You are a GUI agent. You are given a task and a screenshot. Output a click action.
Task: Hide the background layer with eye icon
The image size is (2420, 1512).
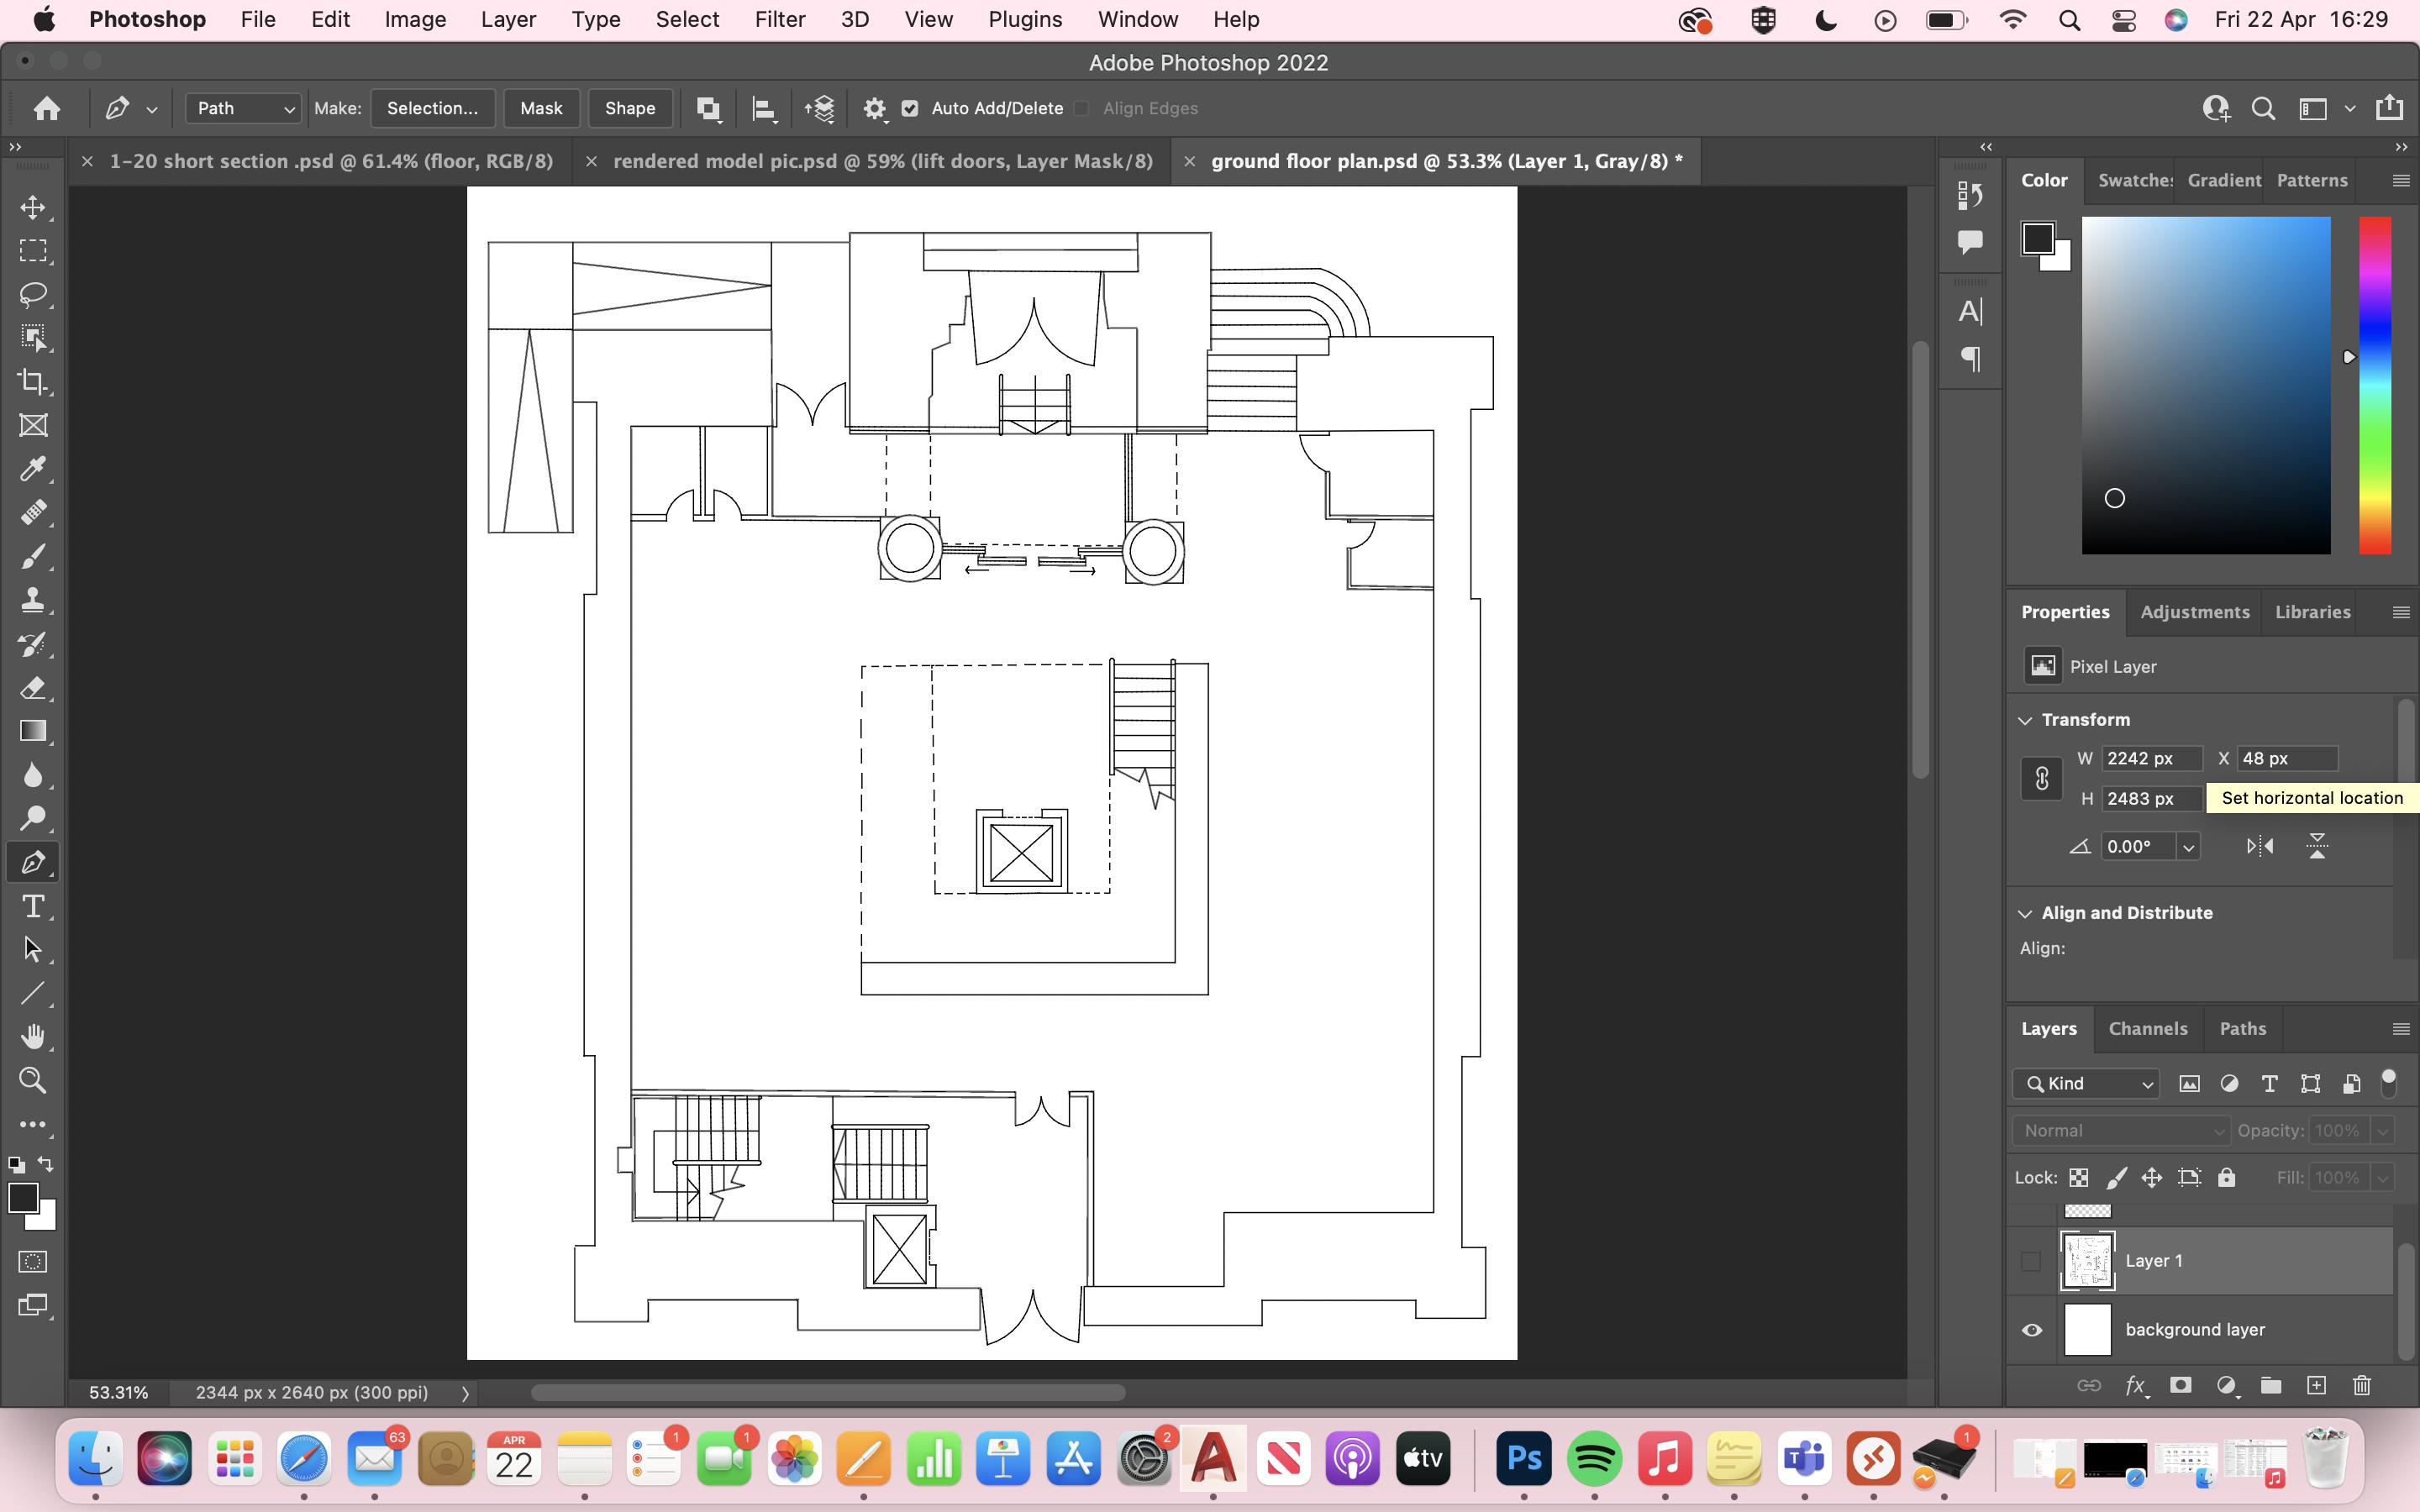click(2032, 1330)
